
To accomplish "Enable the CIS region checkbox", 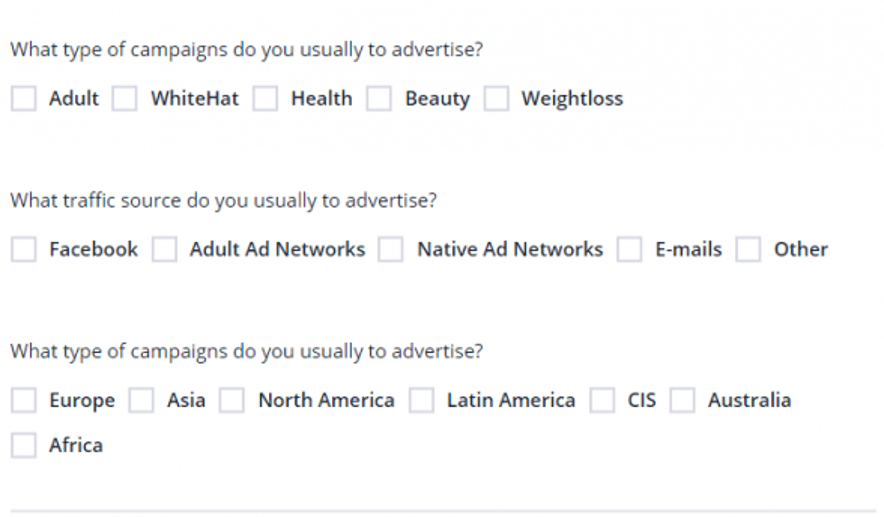I will point(602,400).
